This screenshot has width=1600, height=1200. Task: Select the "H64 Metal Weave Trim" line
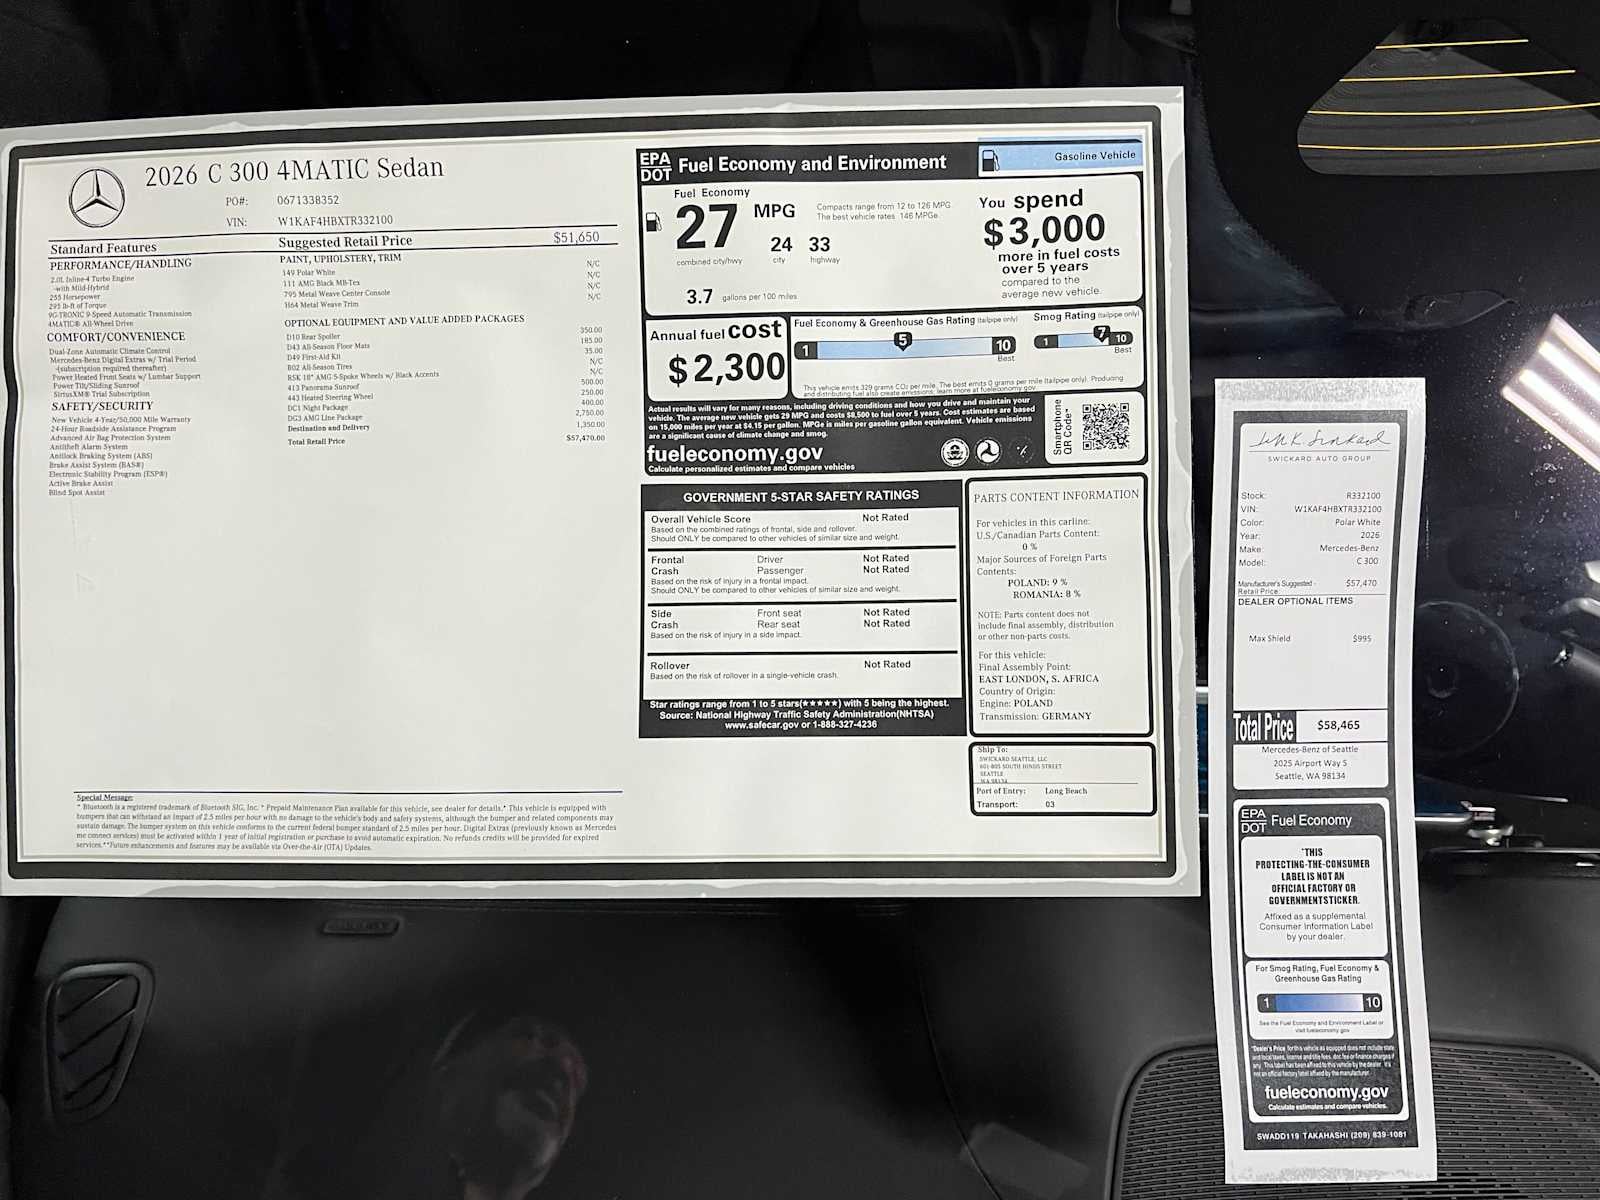[x=321, y=305]
